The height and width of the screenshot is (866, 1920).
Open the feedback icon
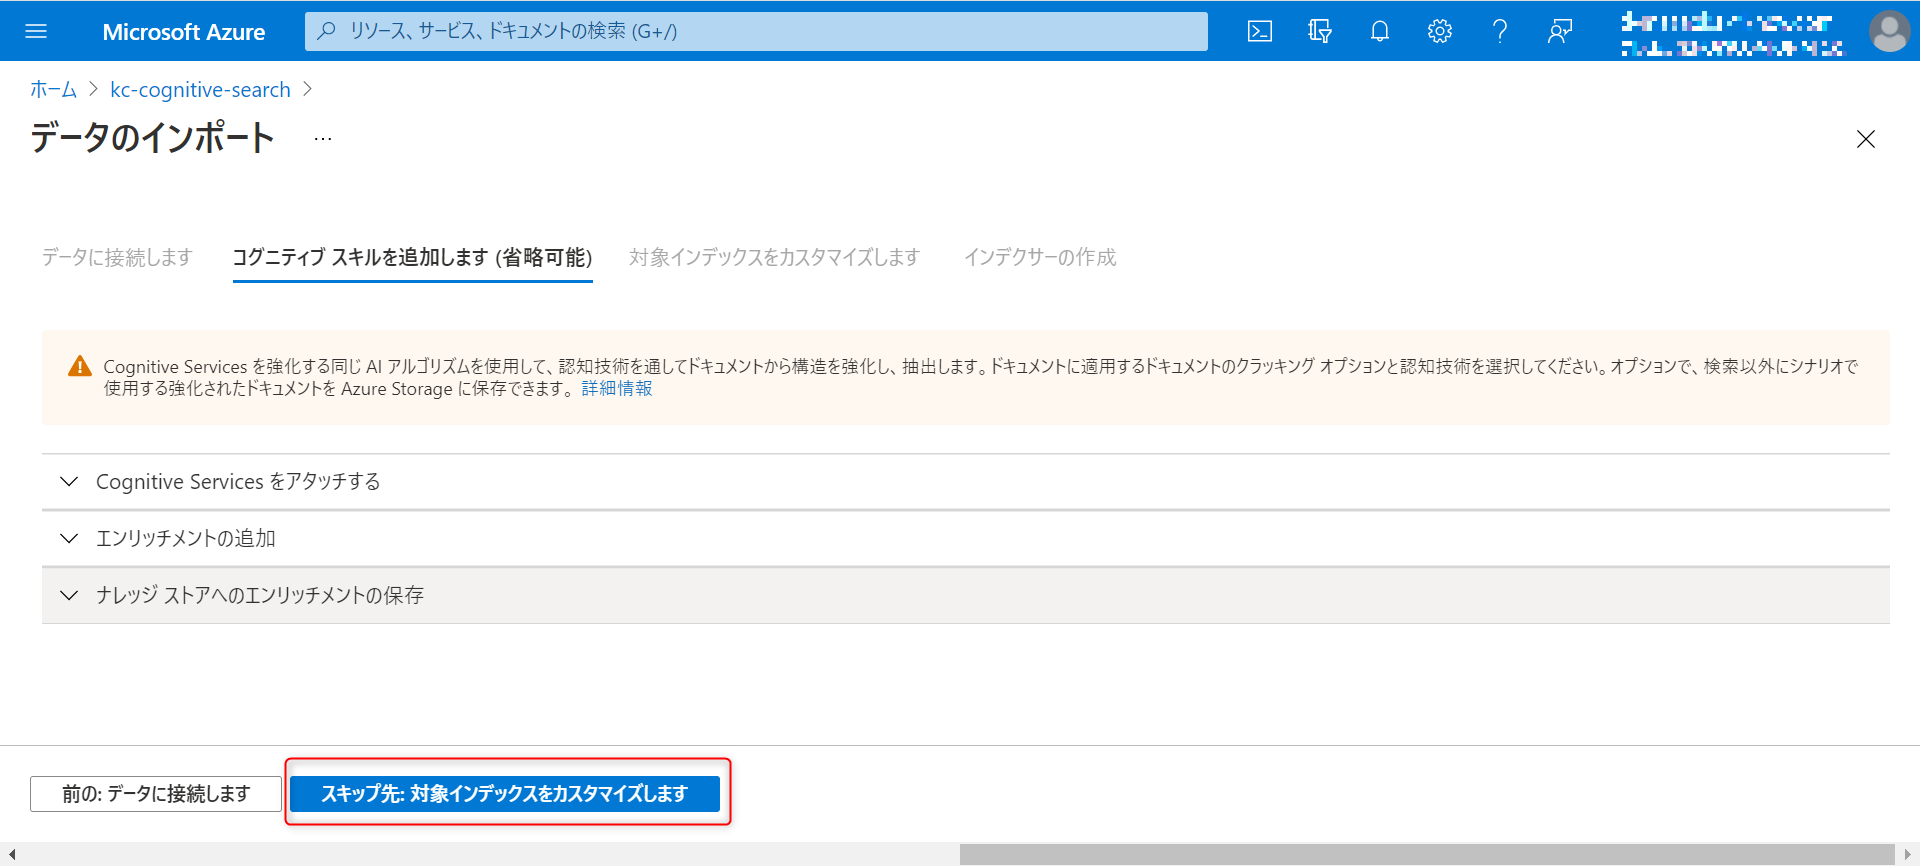(x=1560, y=31)
